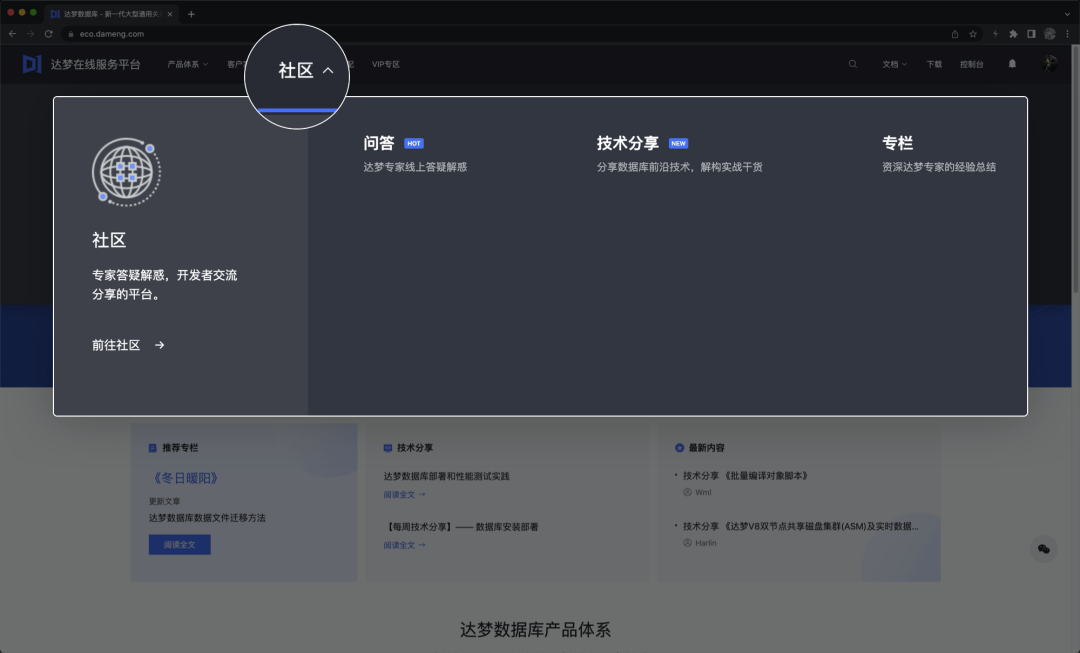Click the lightning extension icon
This screenshot has width=1080, height=653.
995,34
